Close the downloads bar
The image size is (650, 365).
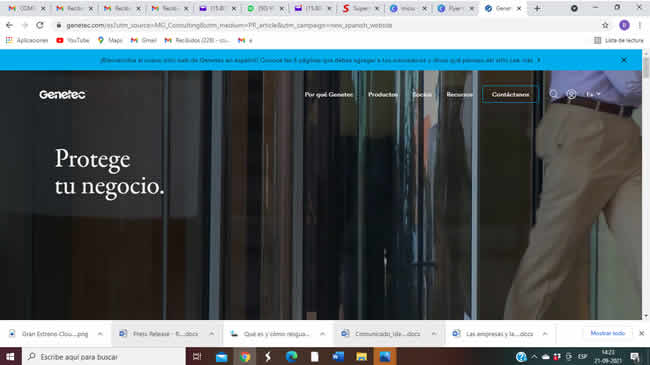pos(641,333)
